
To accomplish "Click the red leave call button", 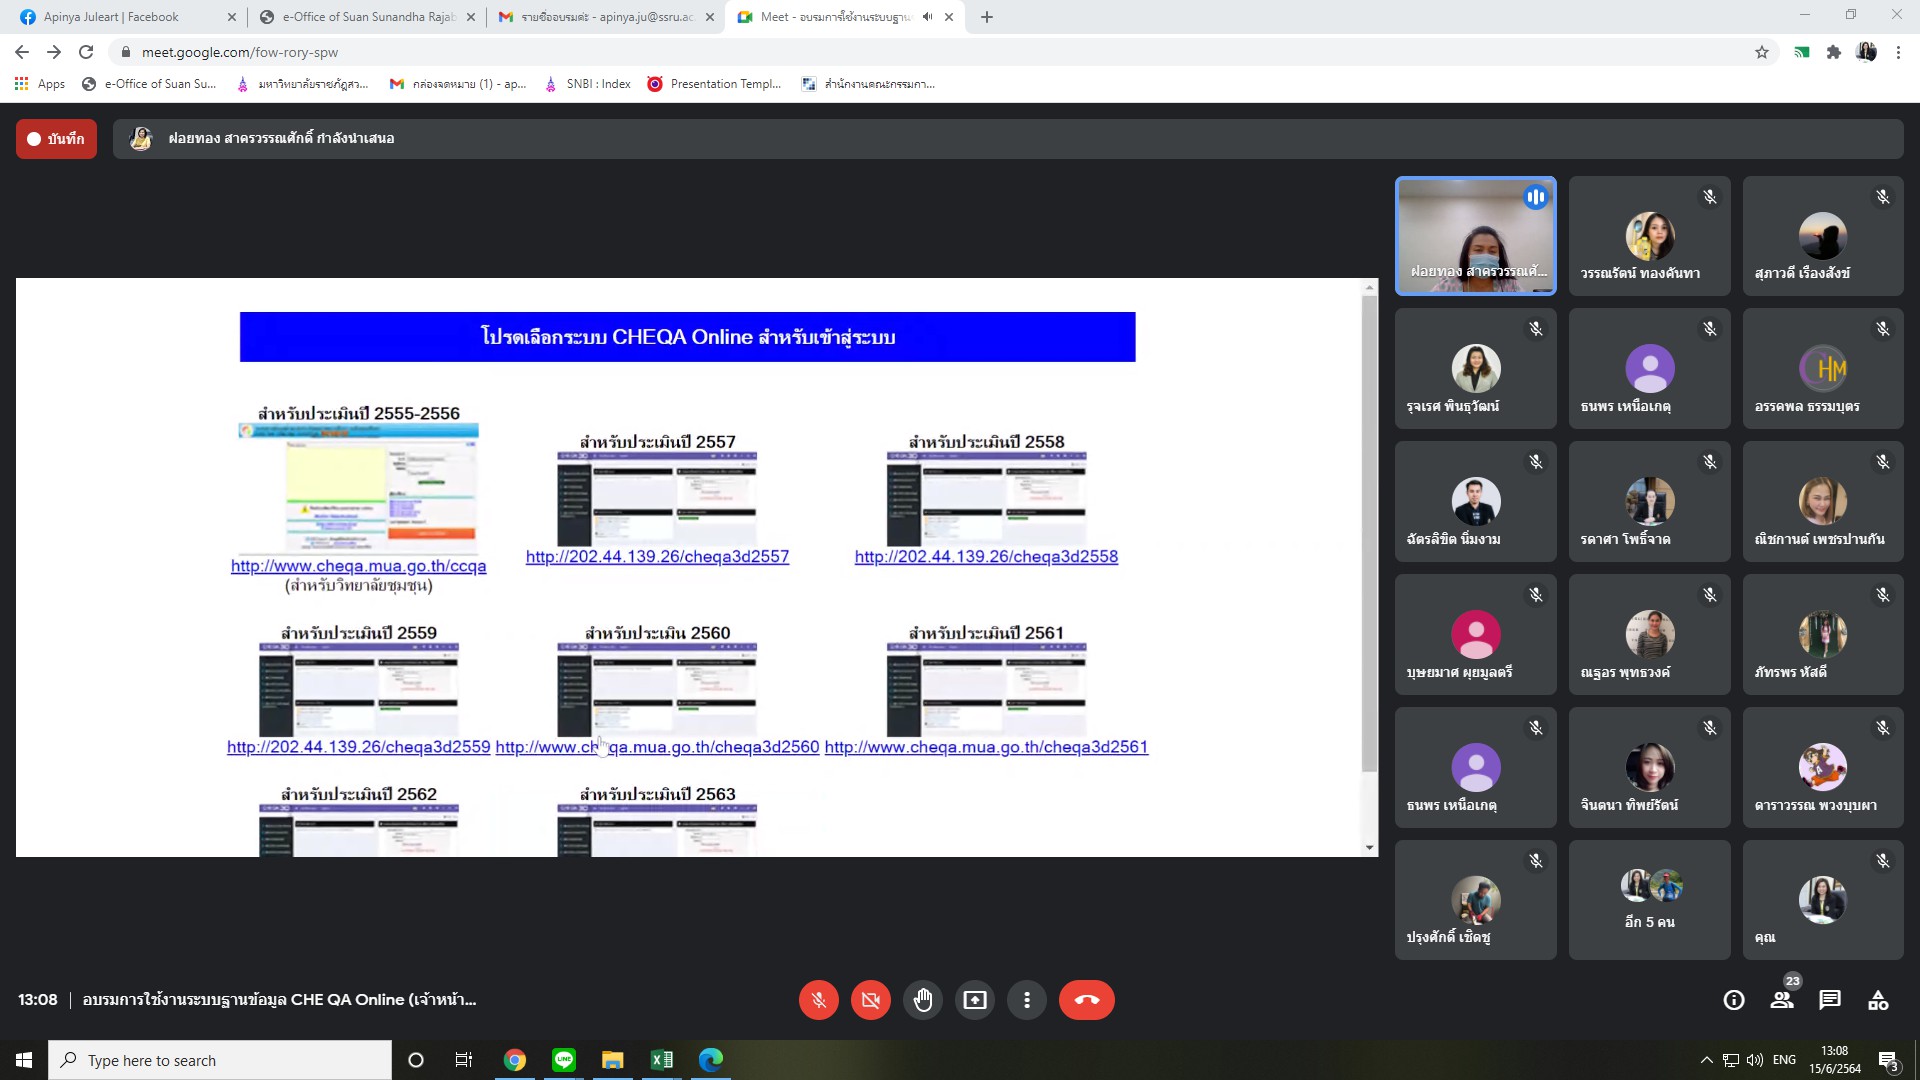I will [1086, 1000].
